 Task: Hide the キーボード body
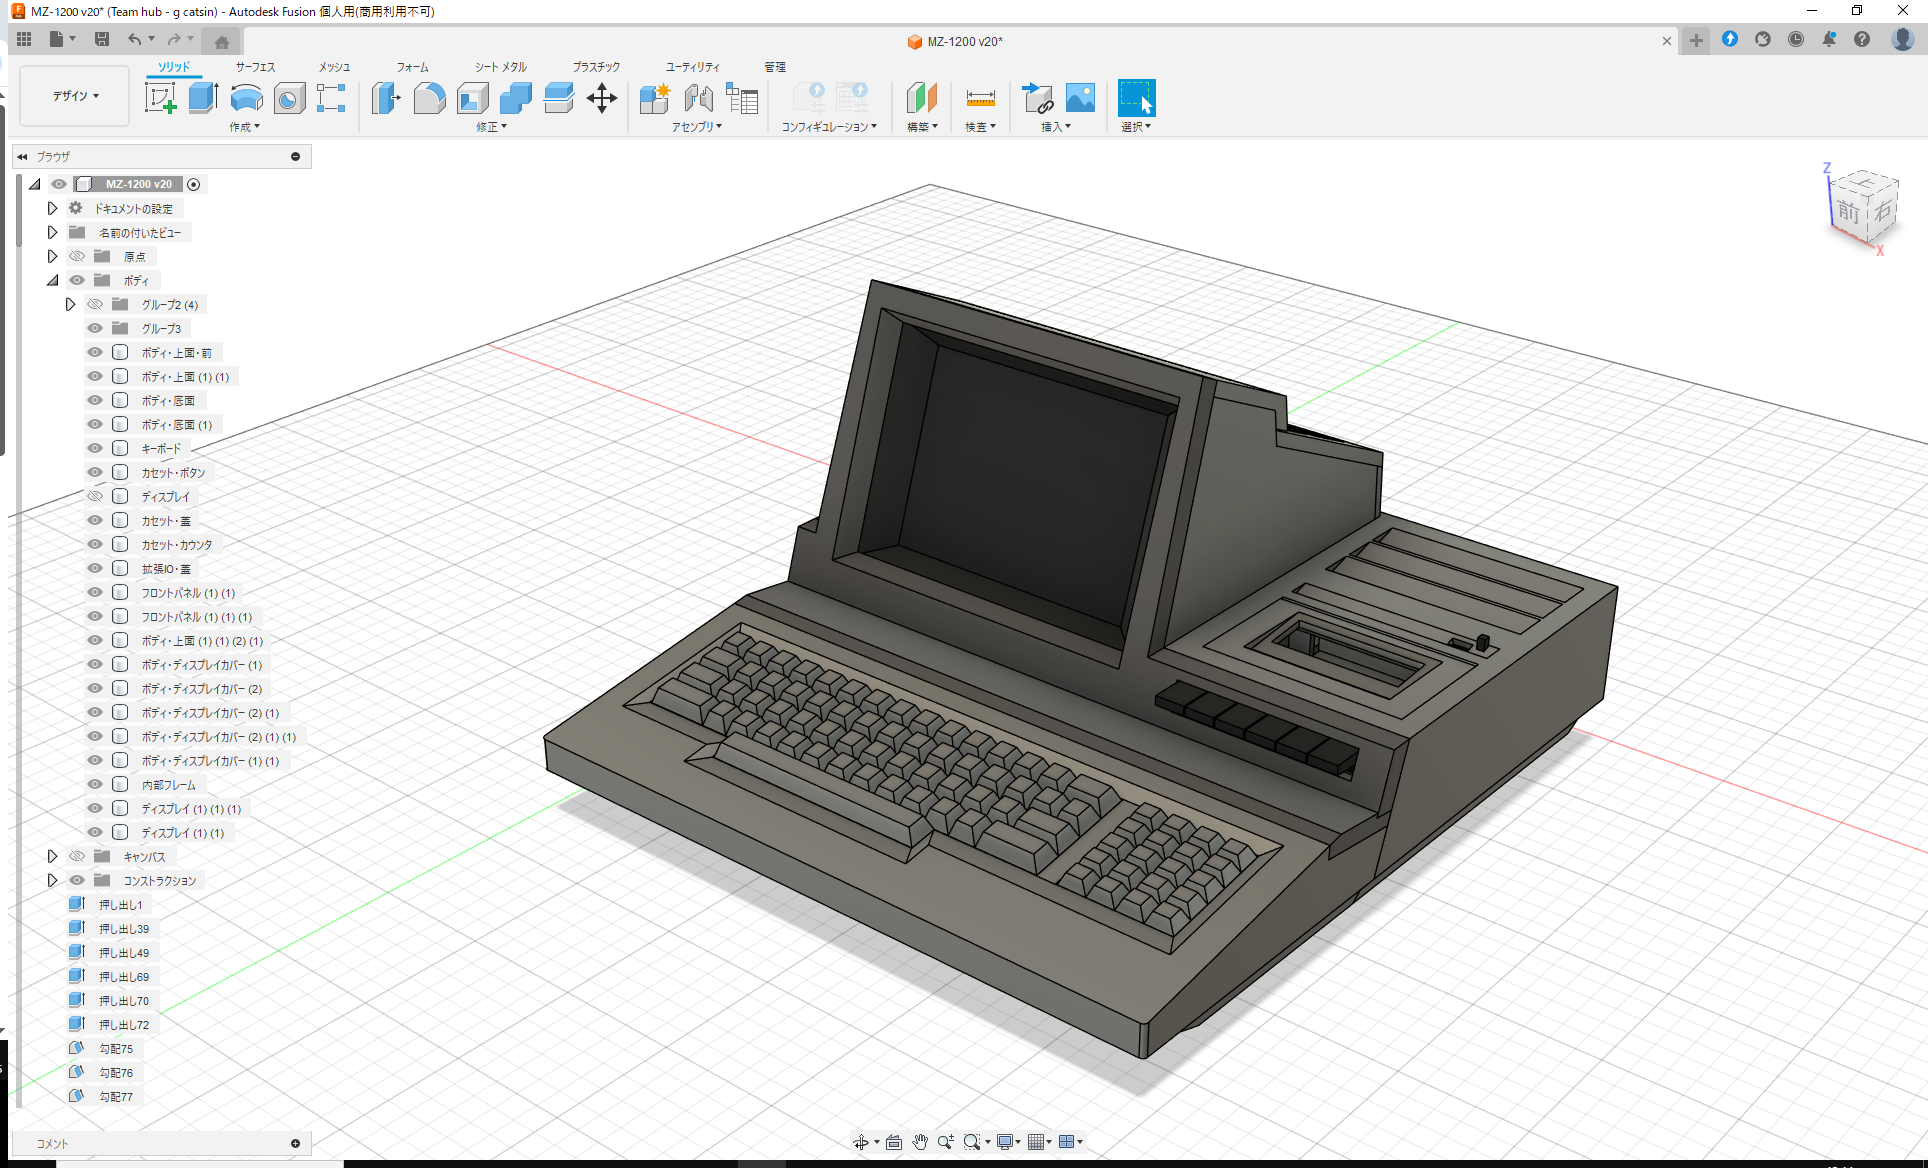(x=94, y=448)
